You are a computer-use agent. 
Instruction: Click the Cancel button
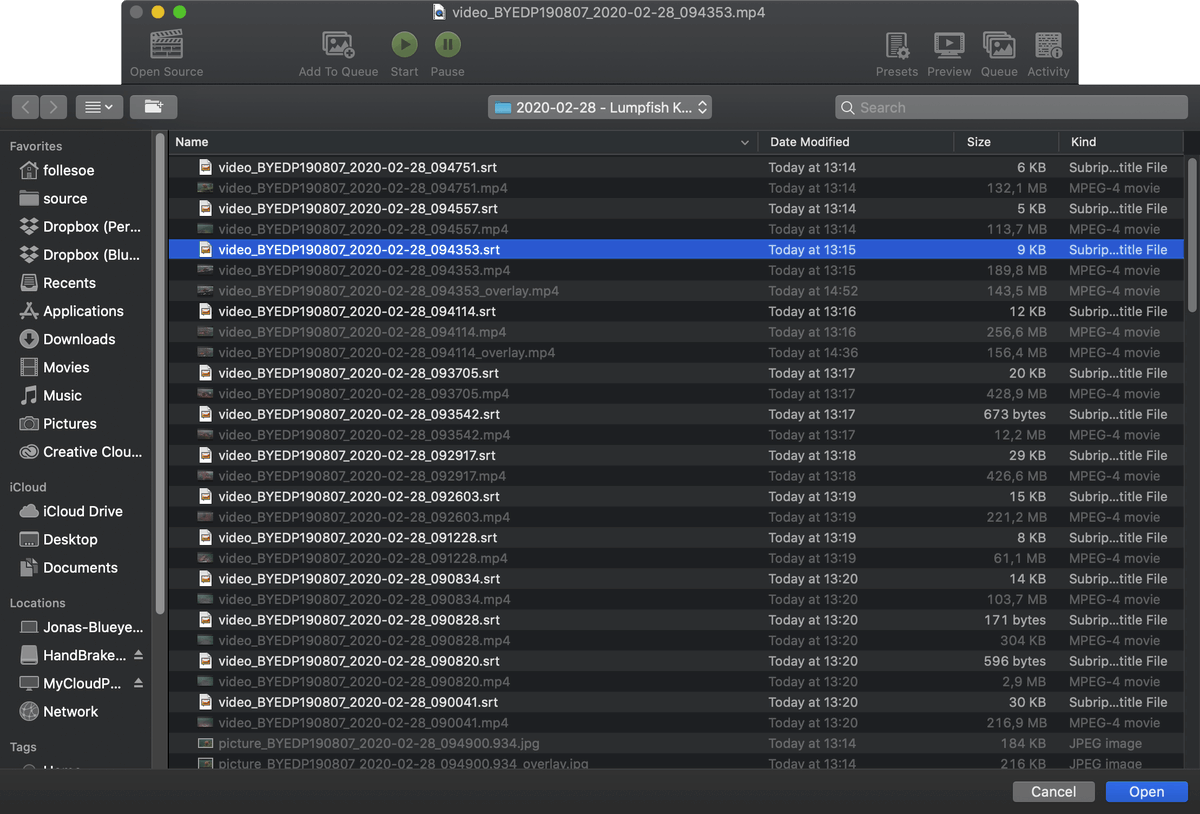pyautogui.click(x=1053, y=791)
